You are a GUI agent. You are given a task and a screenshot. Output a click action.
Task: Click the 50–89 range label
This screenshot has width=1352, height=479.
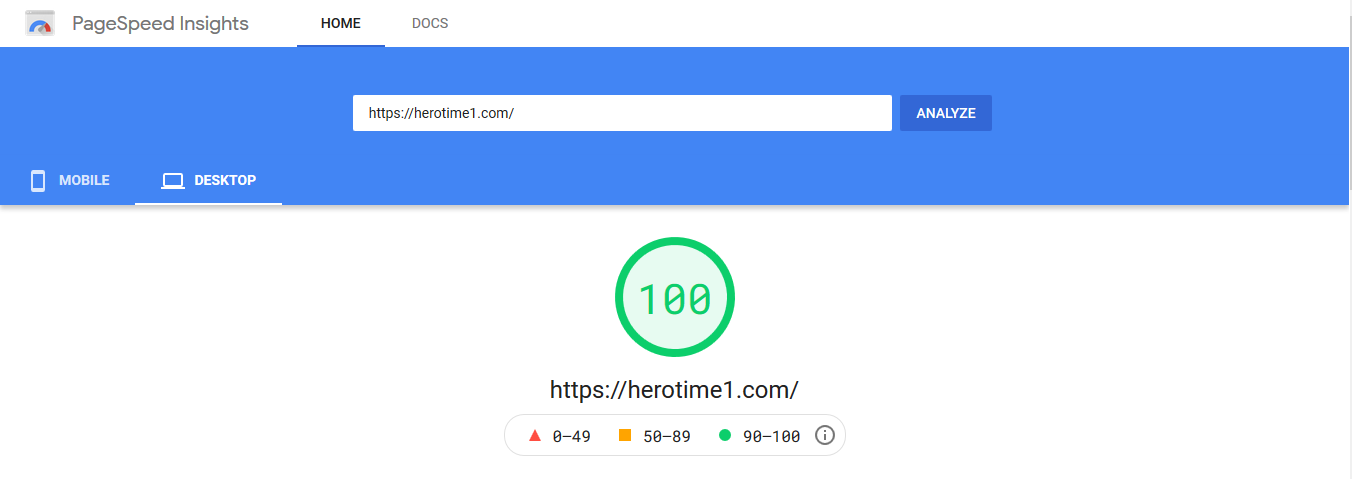click(667, 436)
